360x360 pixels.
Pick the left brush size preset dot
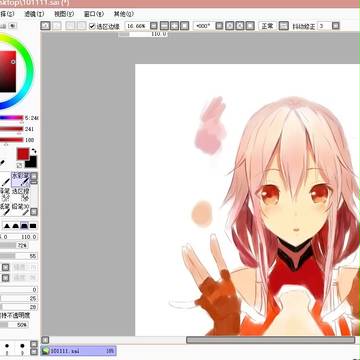click(x=7, y=345)
